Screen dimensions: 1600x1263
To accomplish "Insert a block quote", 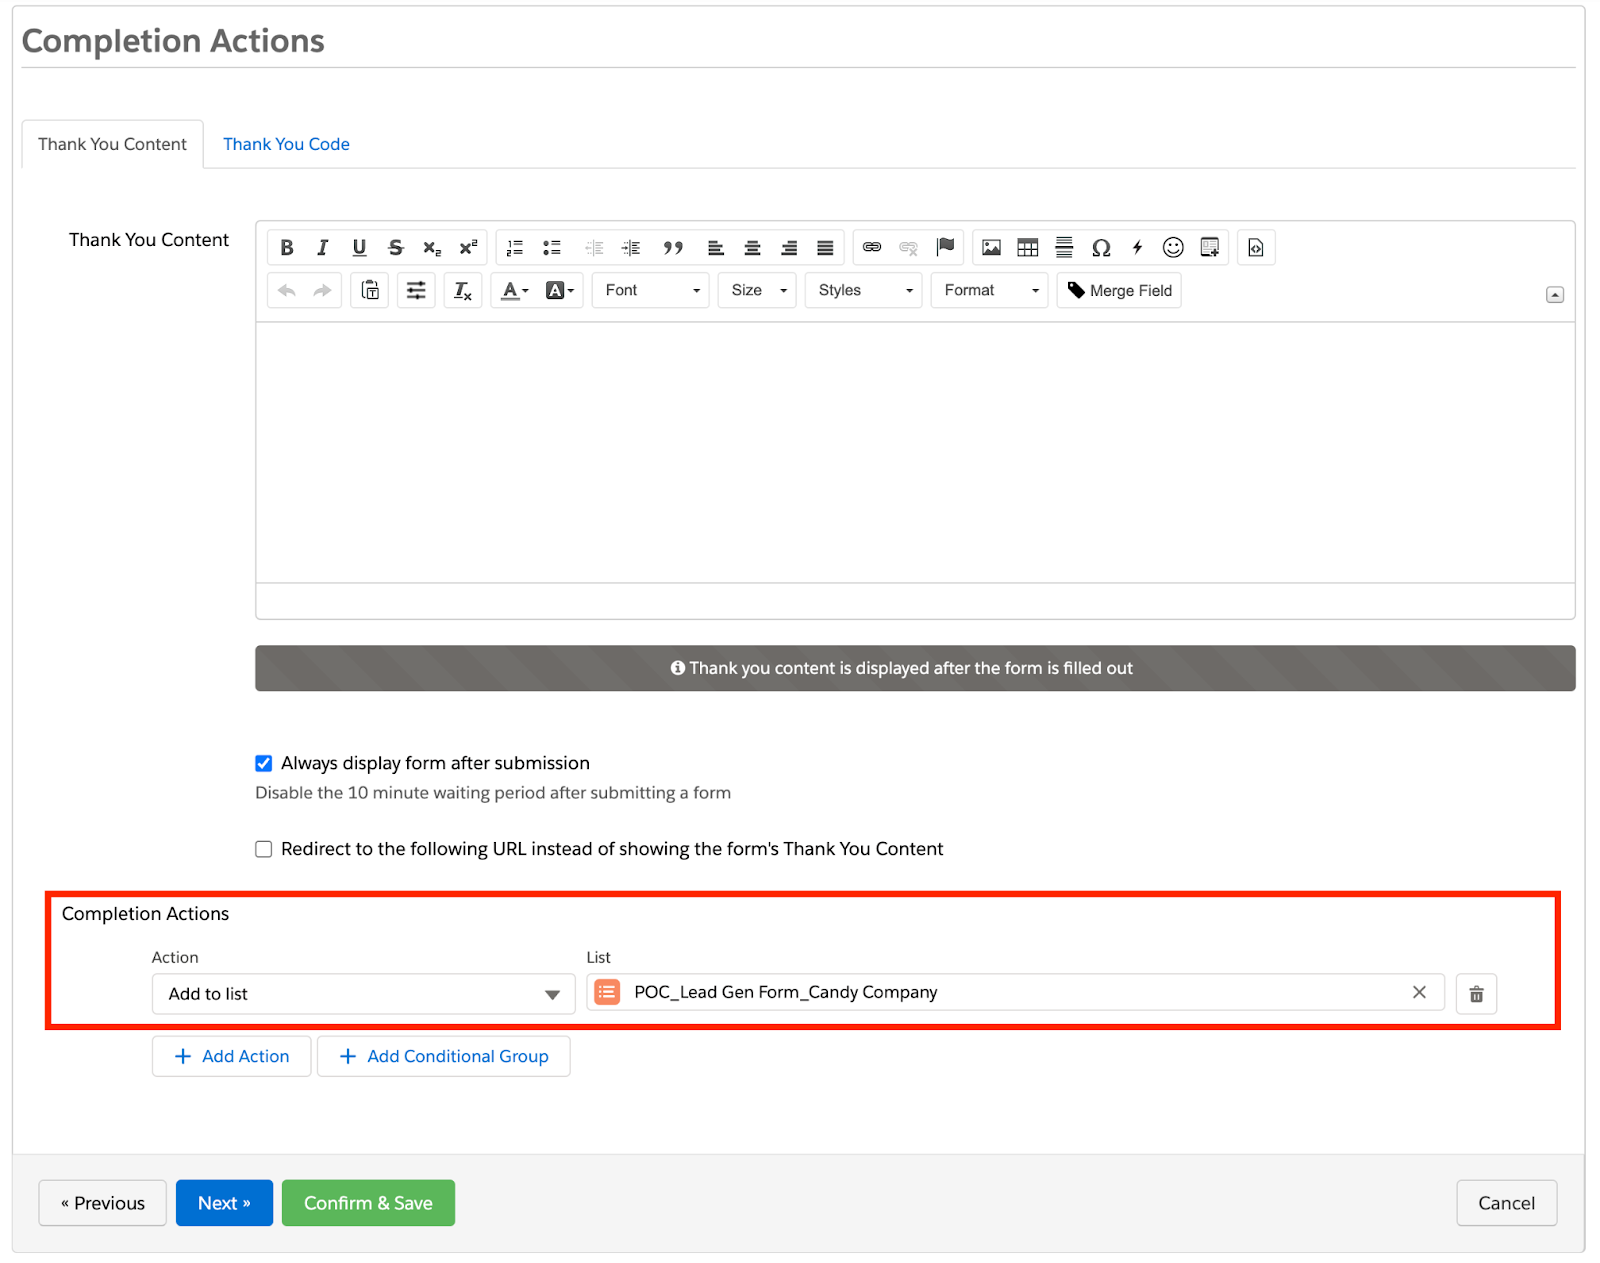I will [673, 247].
